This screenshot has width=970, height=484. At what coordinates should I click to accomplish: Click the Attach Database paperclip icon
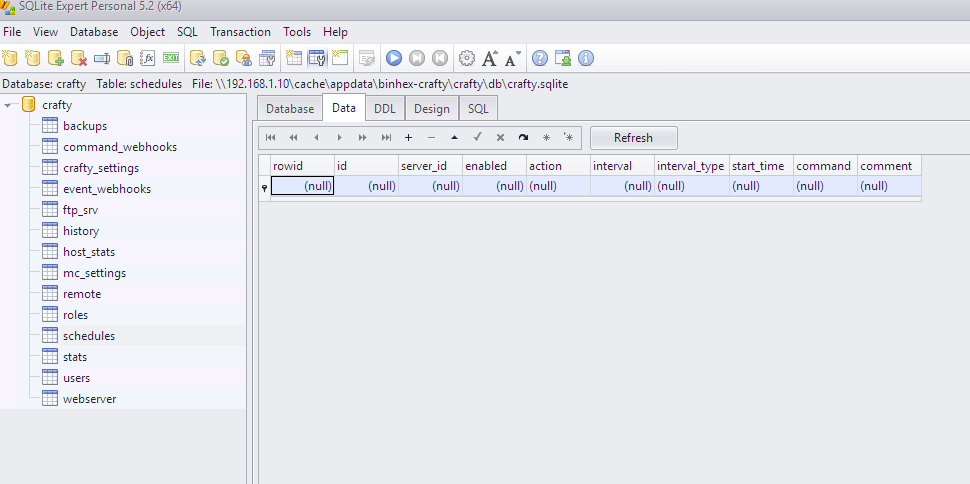pyautogui.click(x=125, y=58)
